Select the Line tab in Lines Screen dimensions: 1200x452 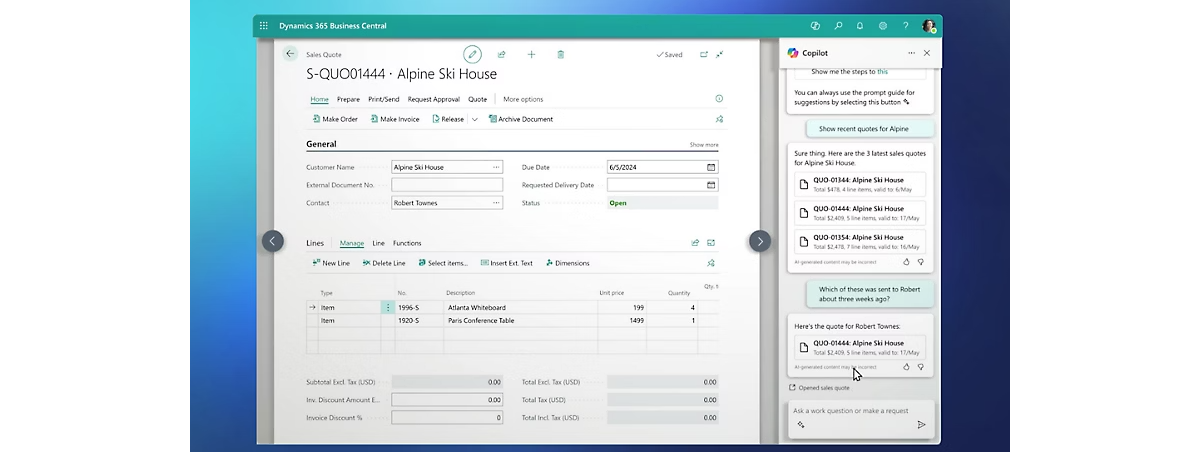[379, 243]
